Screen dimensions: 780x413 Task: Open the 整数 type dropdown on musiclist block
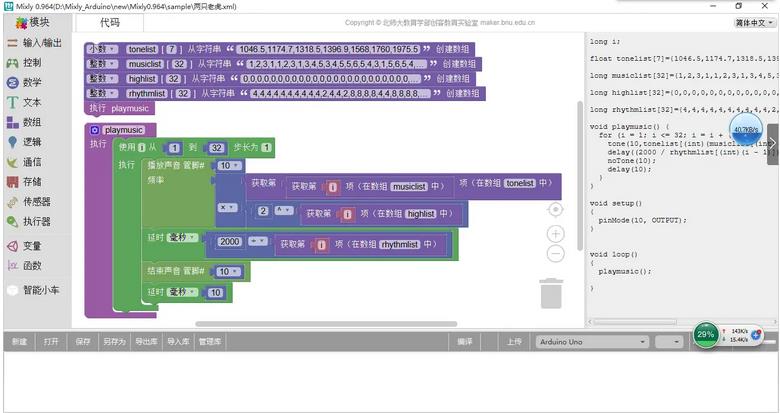[102, 64]
